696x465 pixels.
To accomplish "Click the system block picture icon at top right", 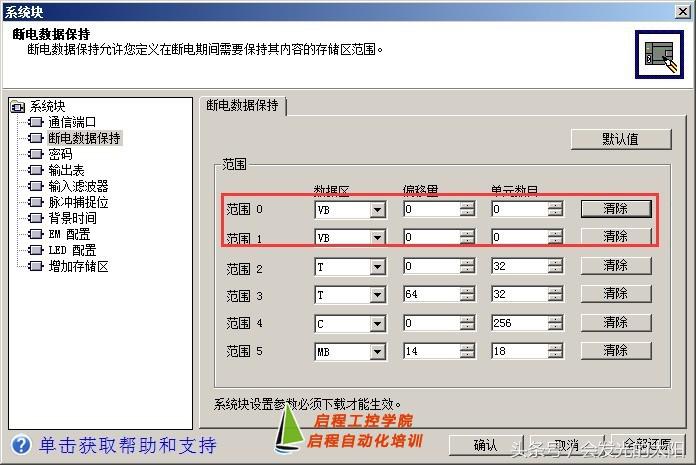I will pos(659,55).
